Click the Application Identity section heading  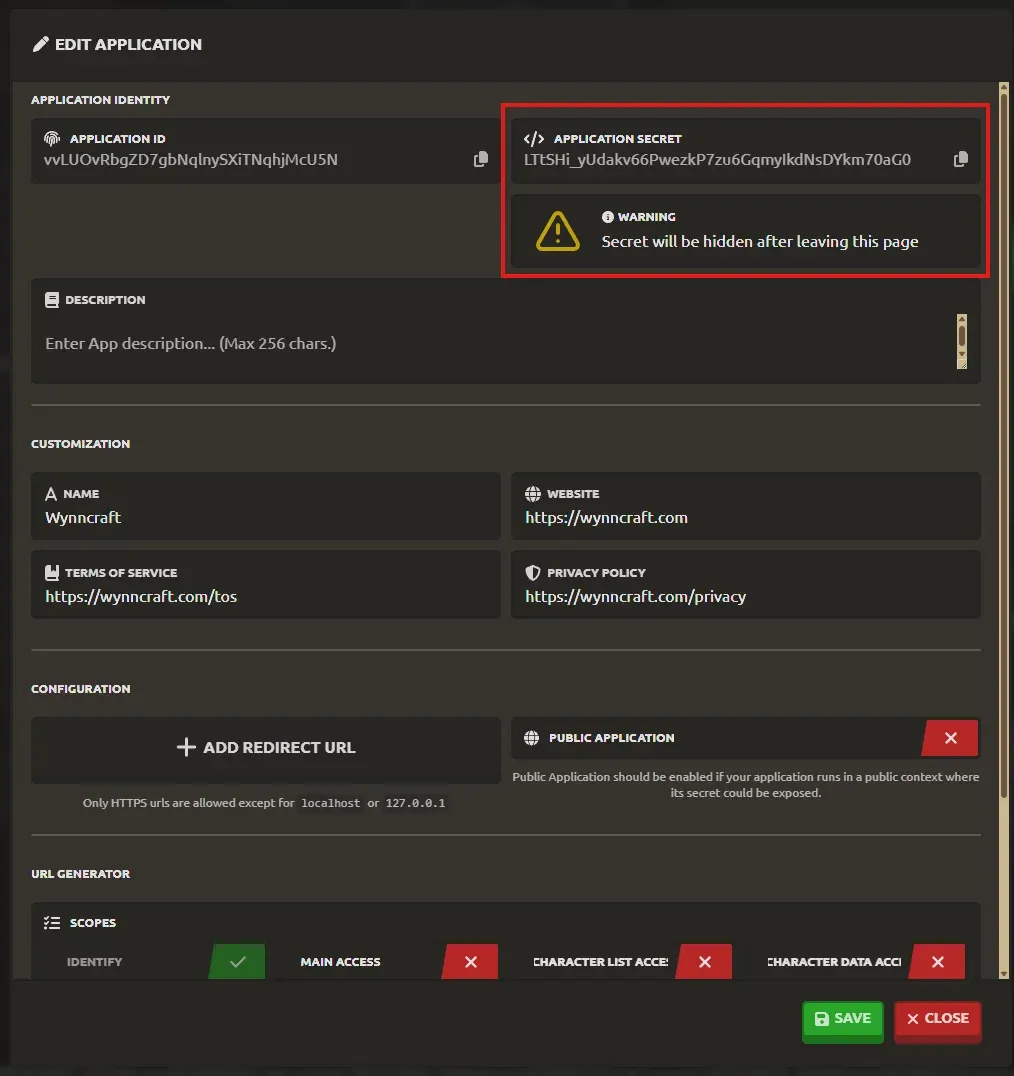click(x=100, y=100)
